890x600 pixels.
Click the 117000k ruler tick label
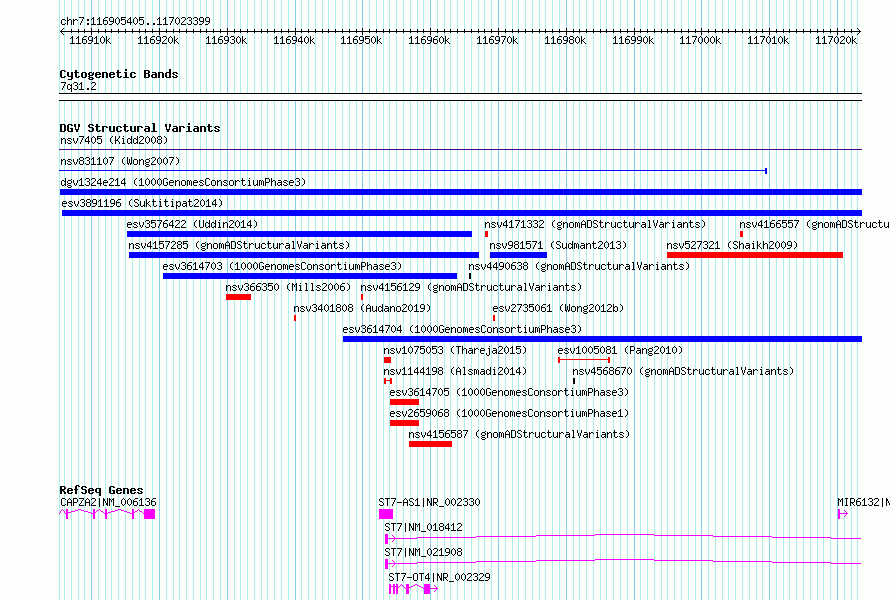click(700, 40)
